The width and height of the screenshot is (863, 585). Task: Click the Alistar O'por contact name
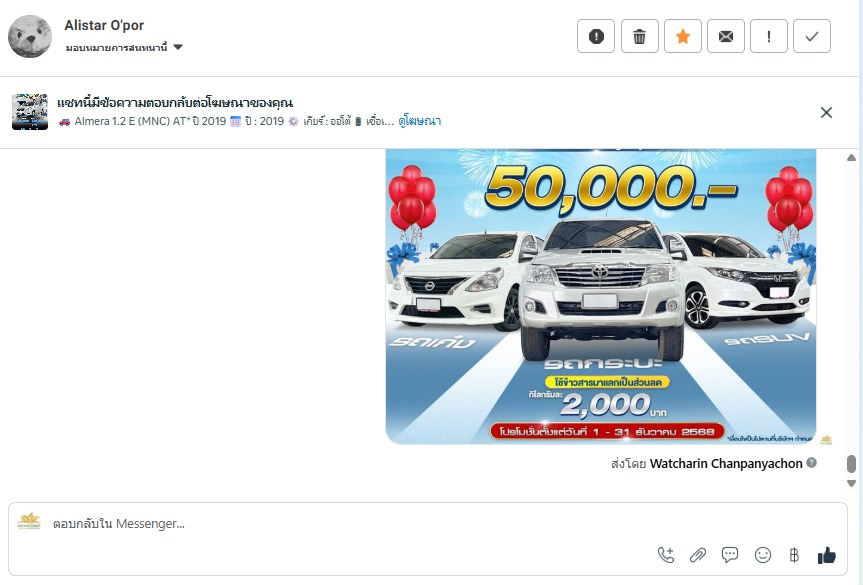point(104,25)
